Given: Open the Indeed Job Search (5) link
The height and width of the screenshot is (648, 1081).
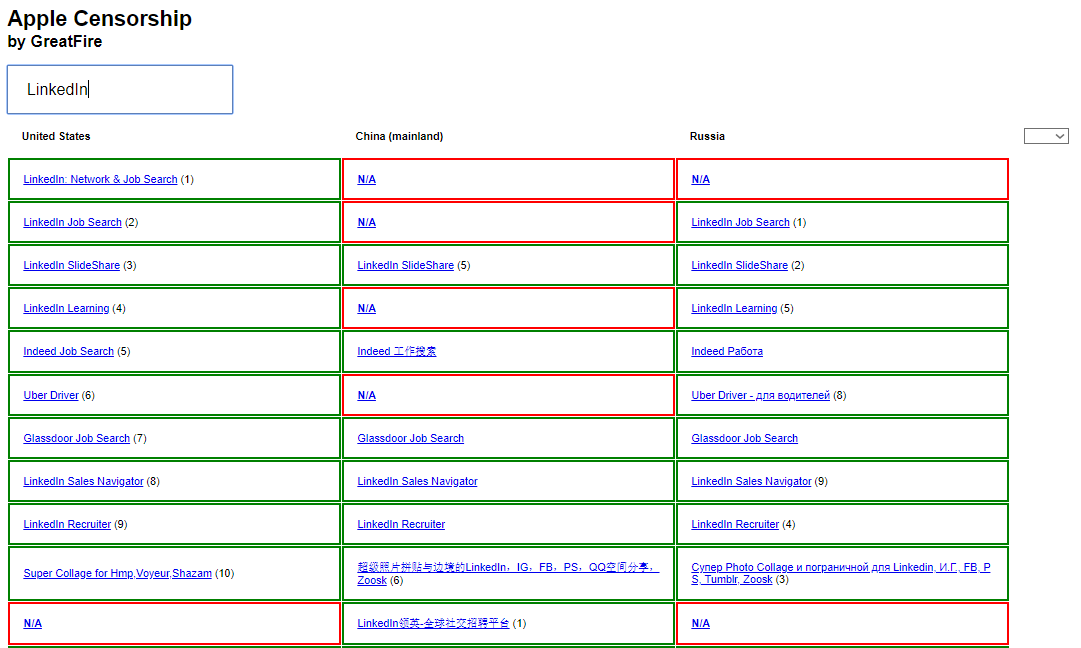Looking at the screenshot, I should point(68,351).
